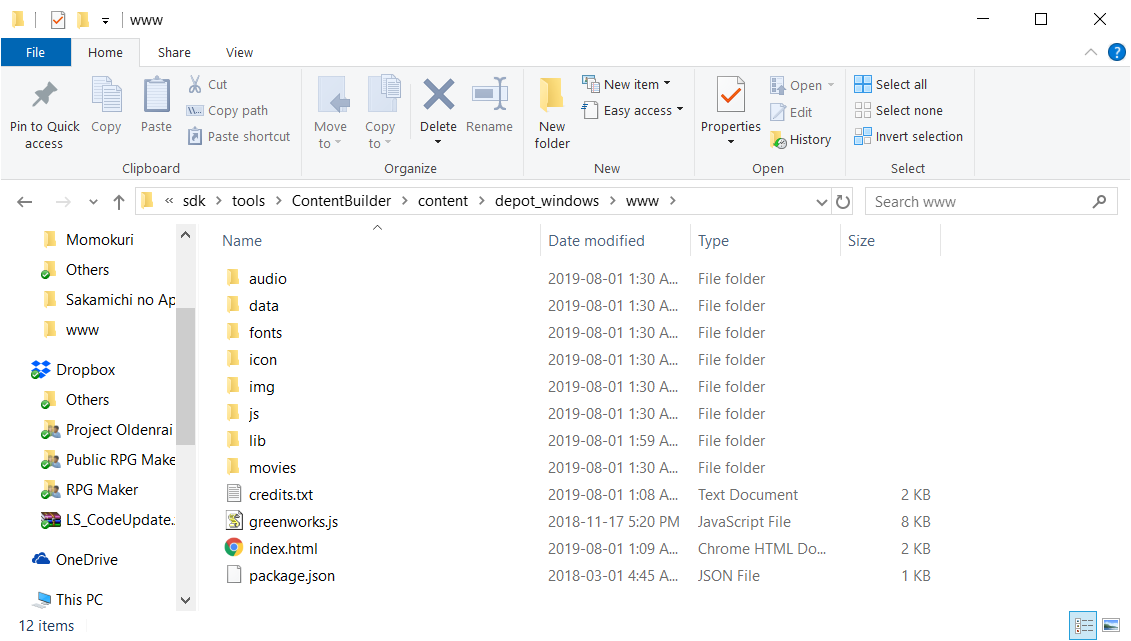Image resolution: width=1131 pixels, height=641 pixels.
Task: Click Open in the ribbon
Action: [x=801, y=85]
